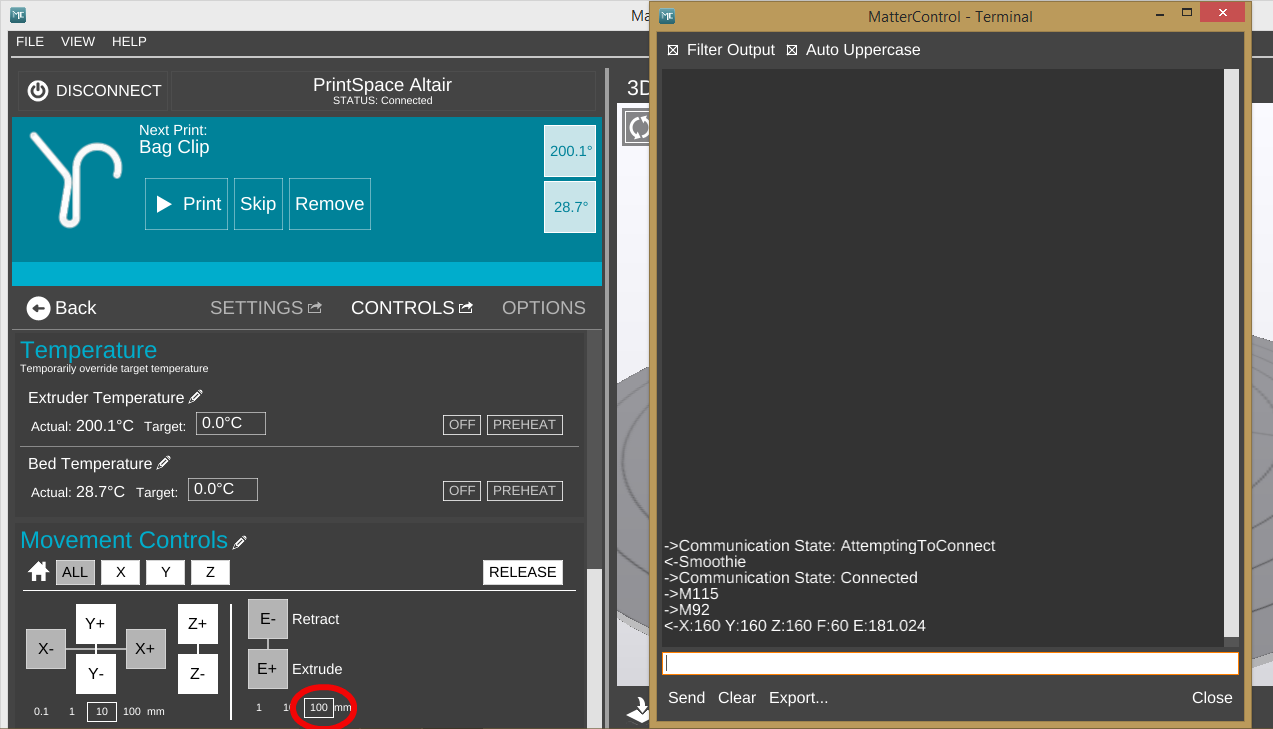Viewport: 1273px width, 729px height.
Task: Home ALL axes
Action: tap(75, 572)
